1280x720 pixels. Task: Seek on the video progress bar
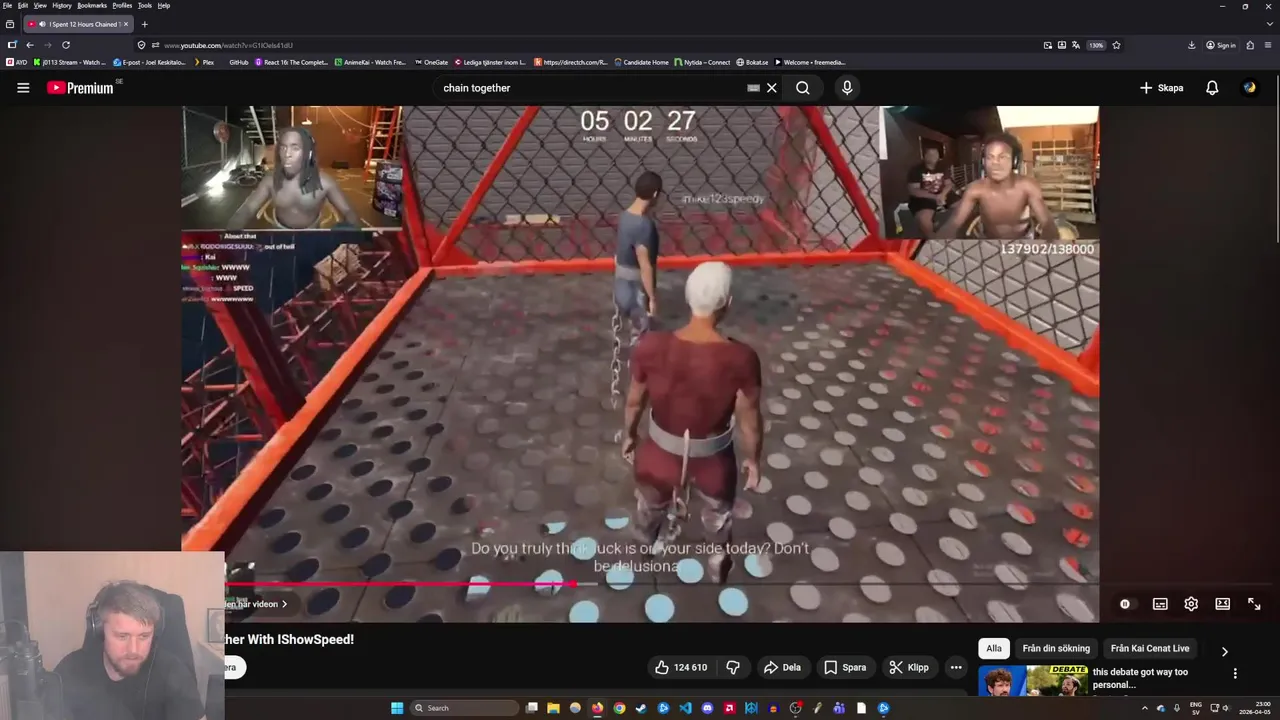coord(640,584)
